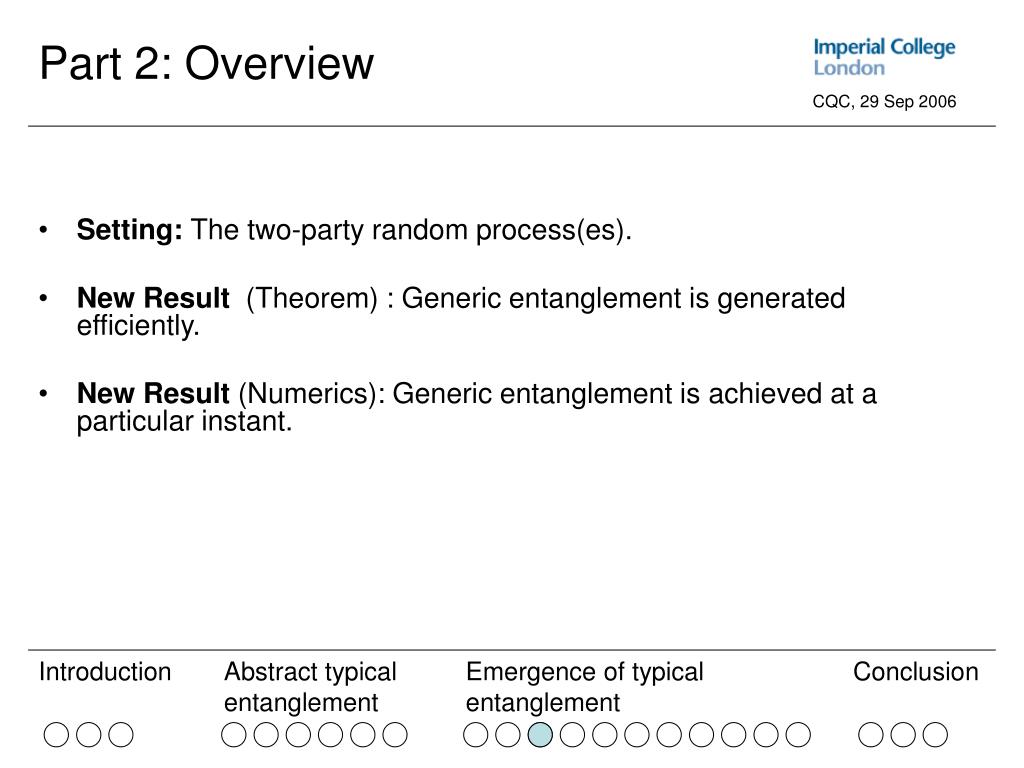Click the bold Setting: bullet text
The height and width of the screenshot is (768, 1024).
coord(129,230)
